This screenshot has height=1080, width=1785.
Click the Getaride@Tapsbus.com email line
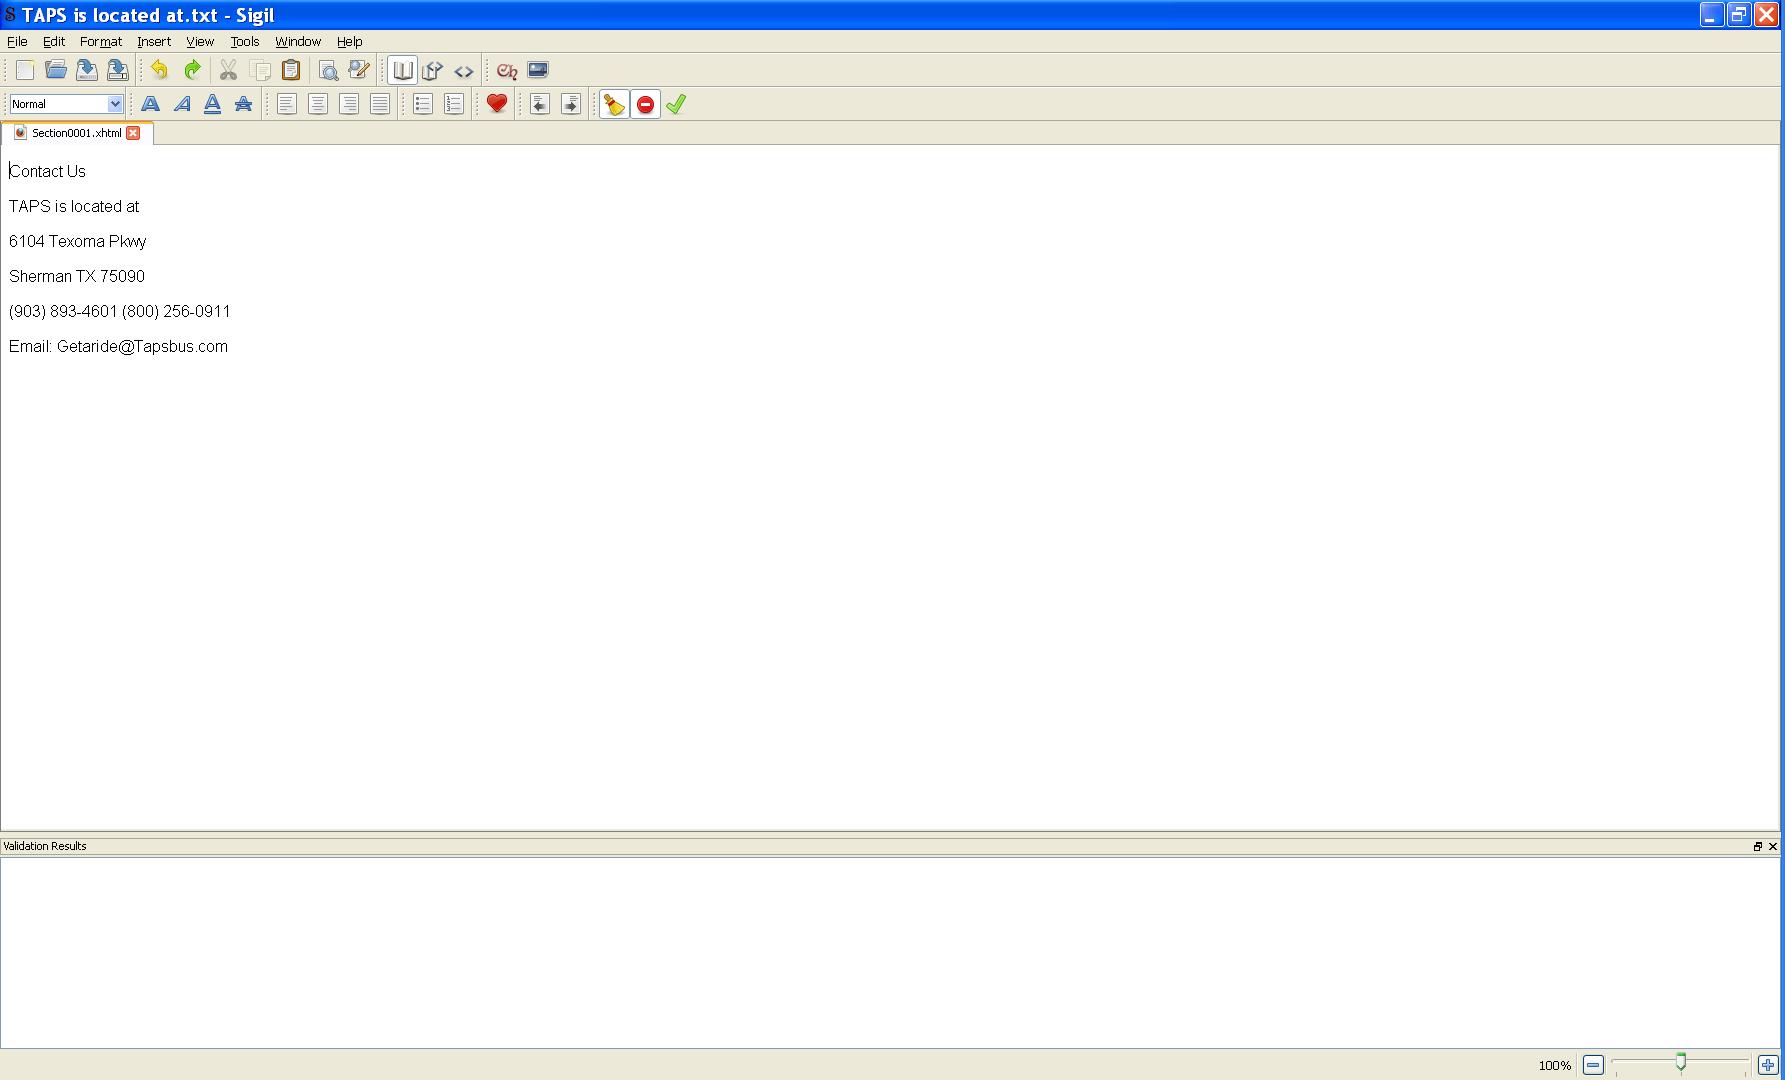point(118,346)
